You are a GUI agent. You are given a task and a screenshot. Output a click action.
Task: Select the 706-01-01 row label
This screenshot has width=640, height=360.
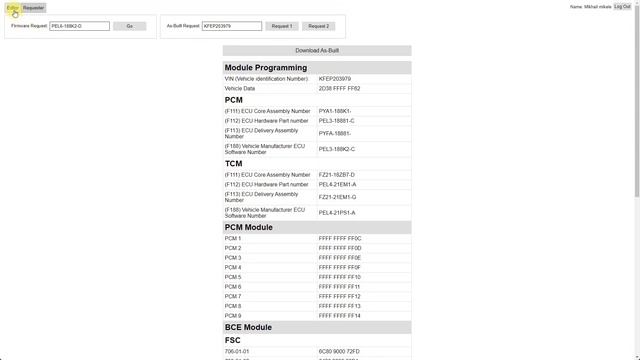point(237,351)
